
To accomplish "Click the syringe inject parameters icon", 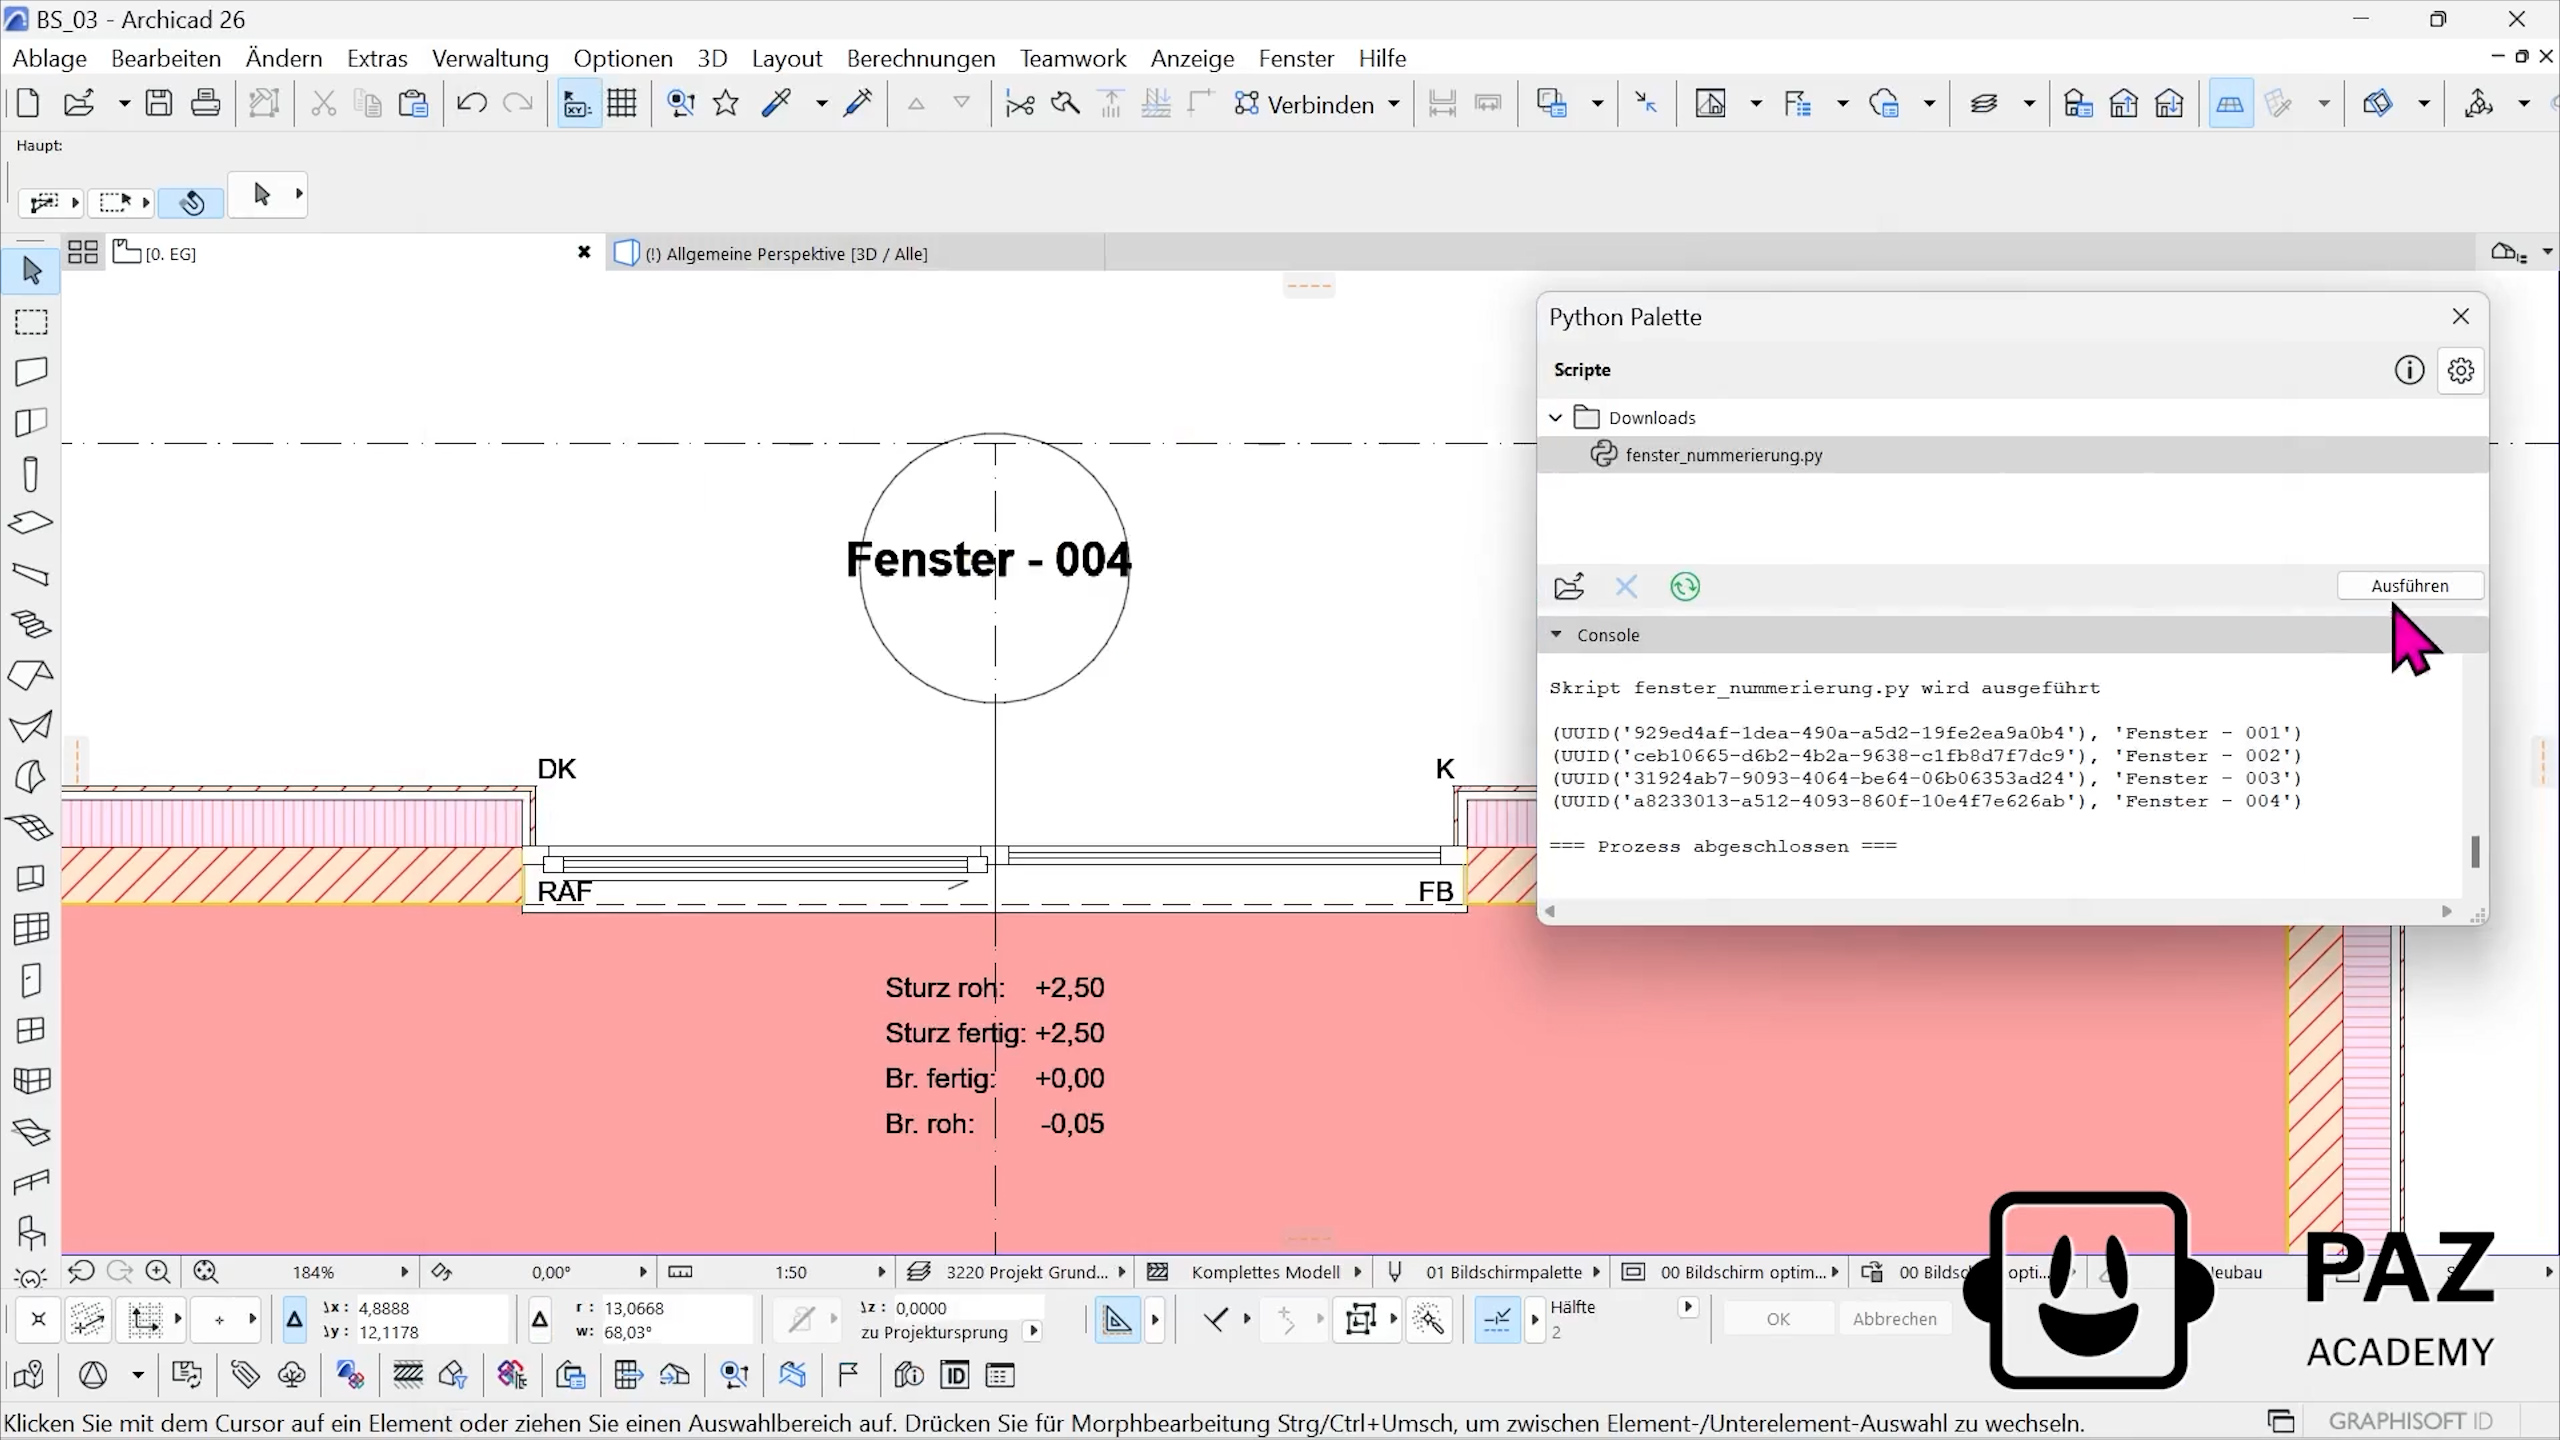I will (858, 103).
